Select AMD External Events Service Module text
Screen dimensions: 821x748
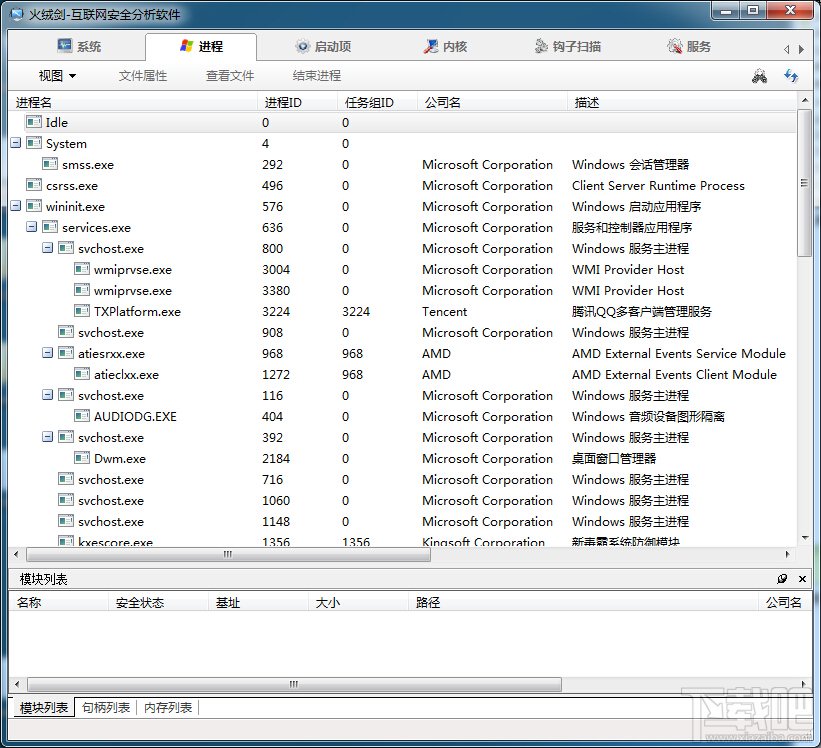679,353
